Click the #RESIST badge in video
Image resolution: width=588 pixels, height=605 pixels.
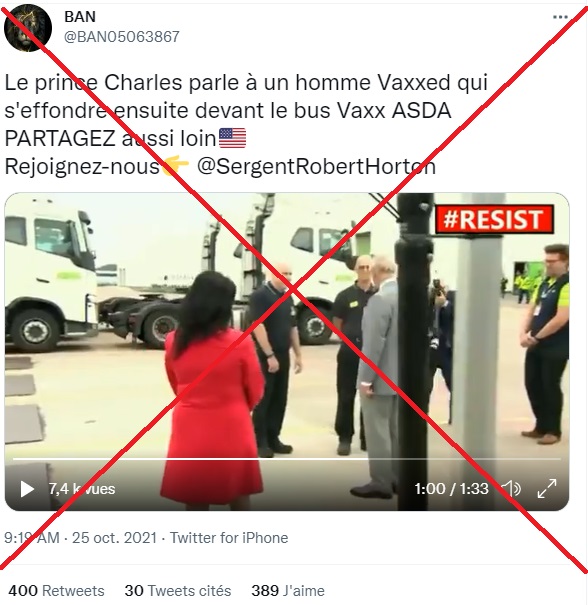495,219
